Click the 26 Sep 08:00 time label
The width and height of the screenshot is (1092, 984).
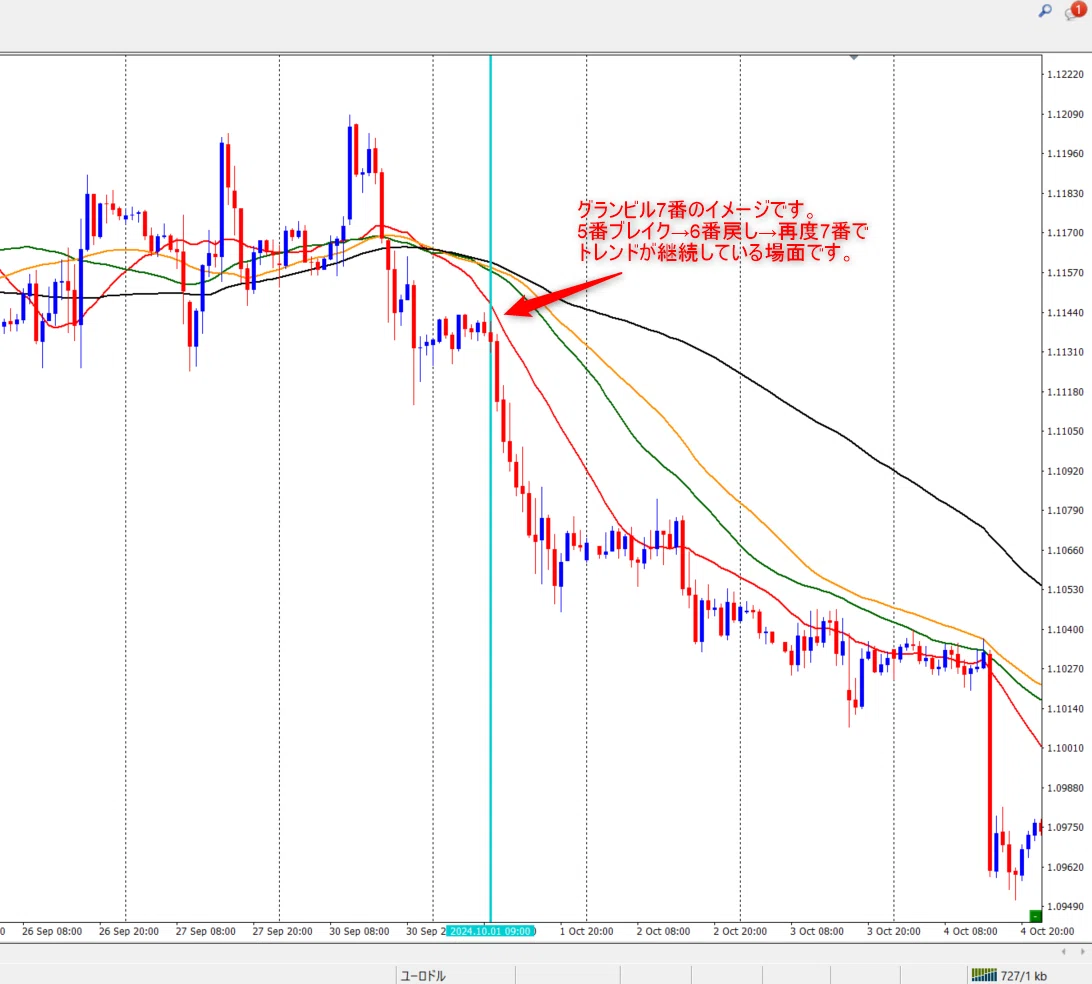point(52,932)
